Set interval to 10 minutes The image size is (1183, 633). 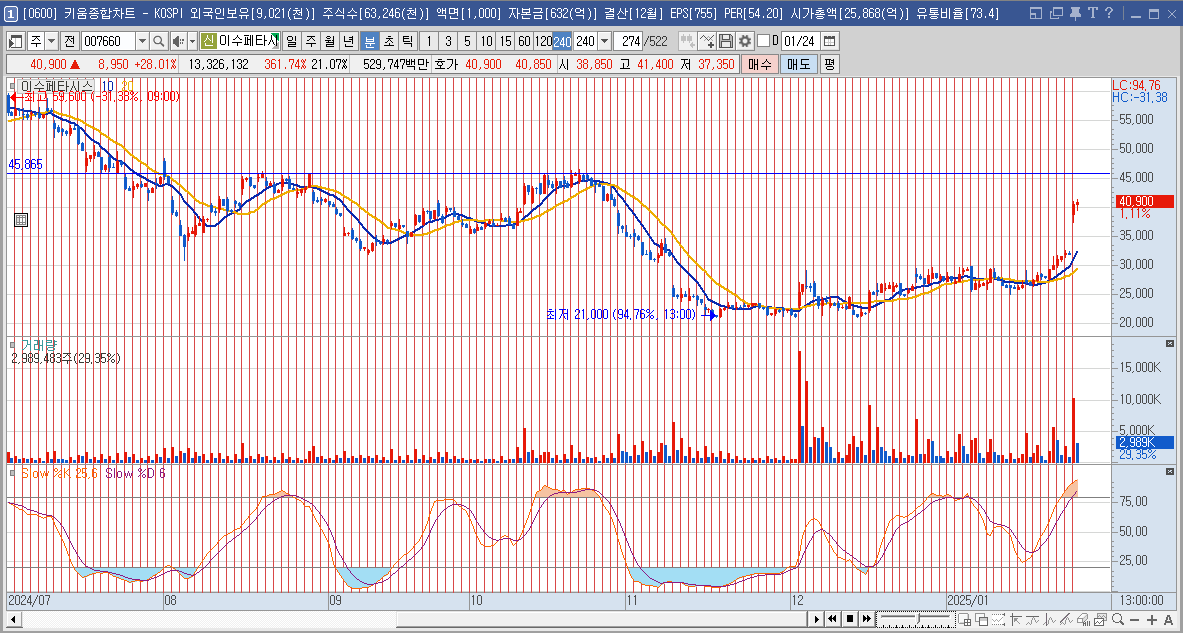487,41
